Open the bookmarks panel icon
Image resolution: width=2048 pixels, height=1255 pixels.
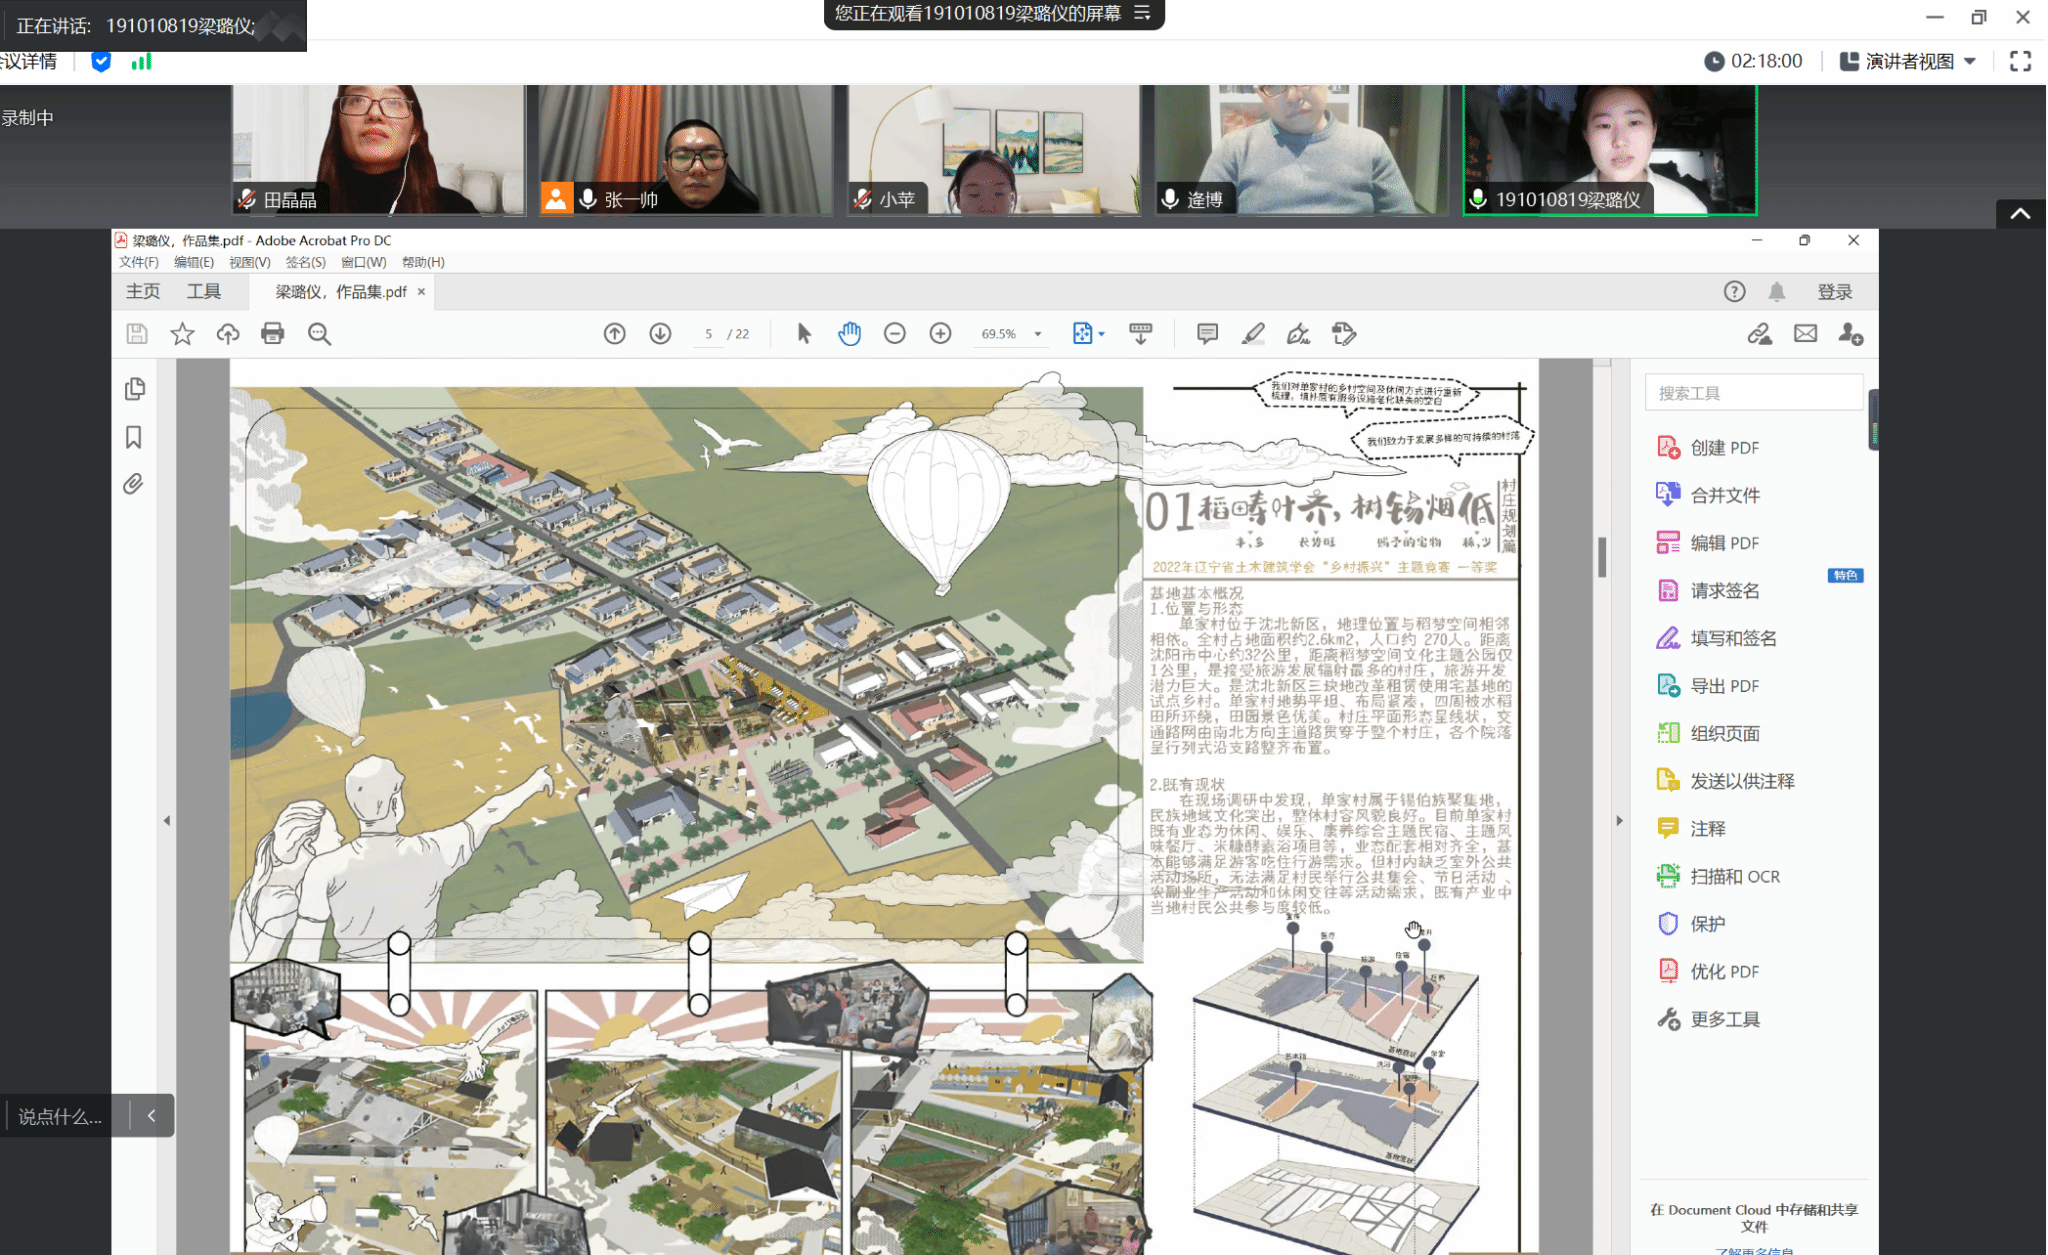134,437
